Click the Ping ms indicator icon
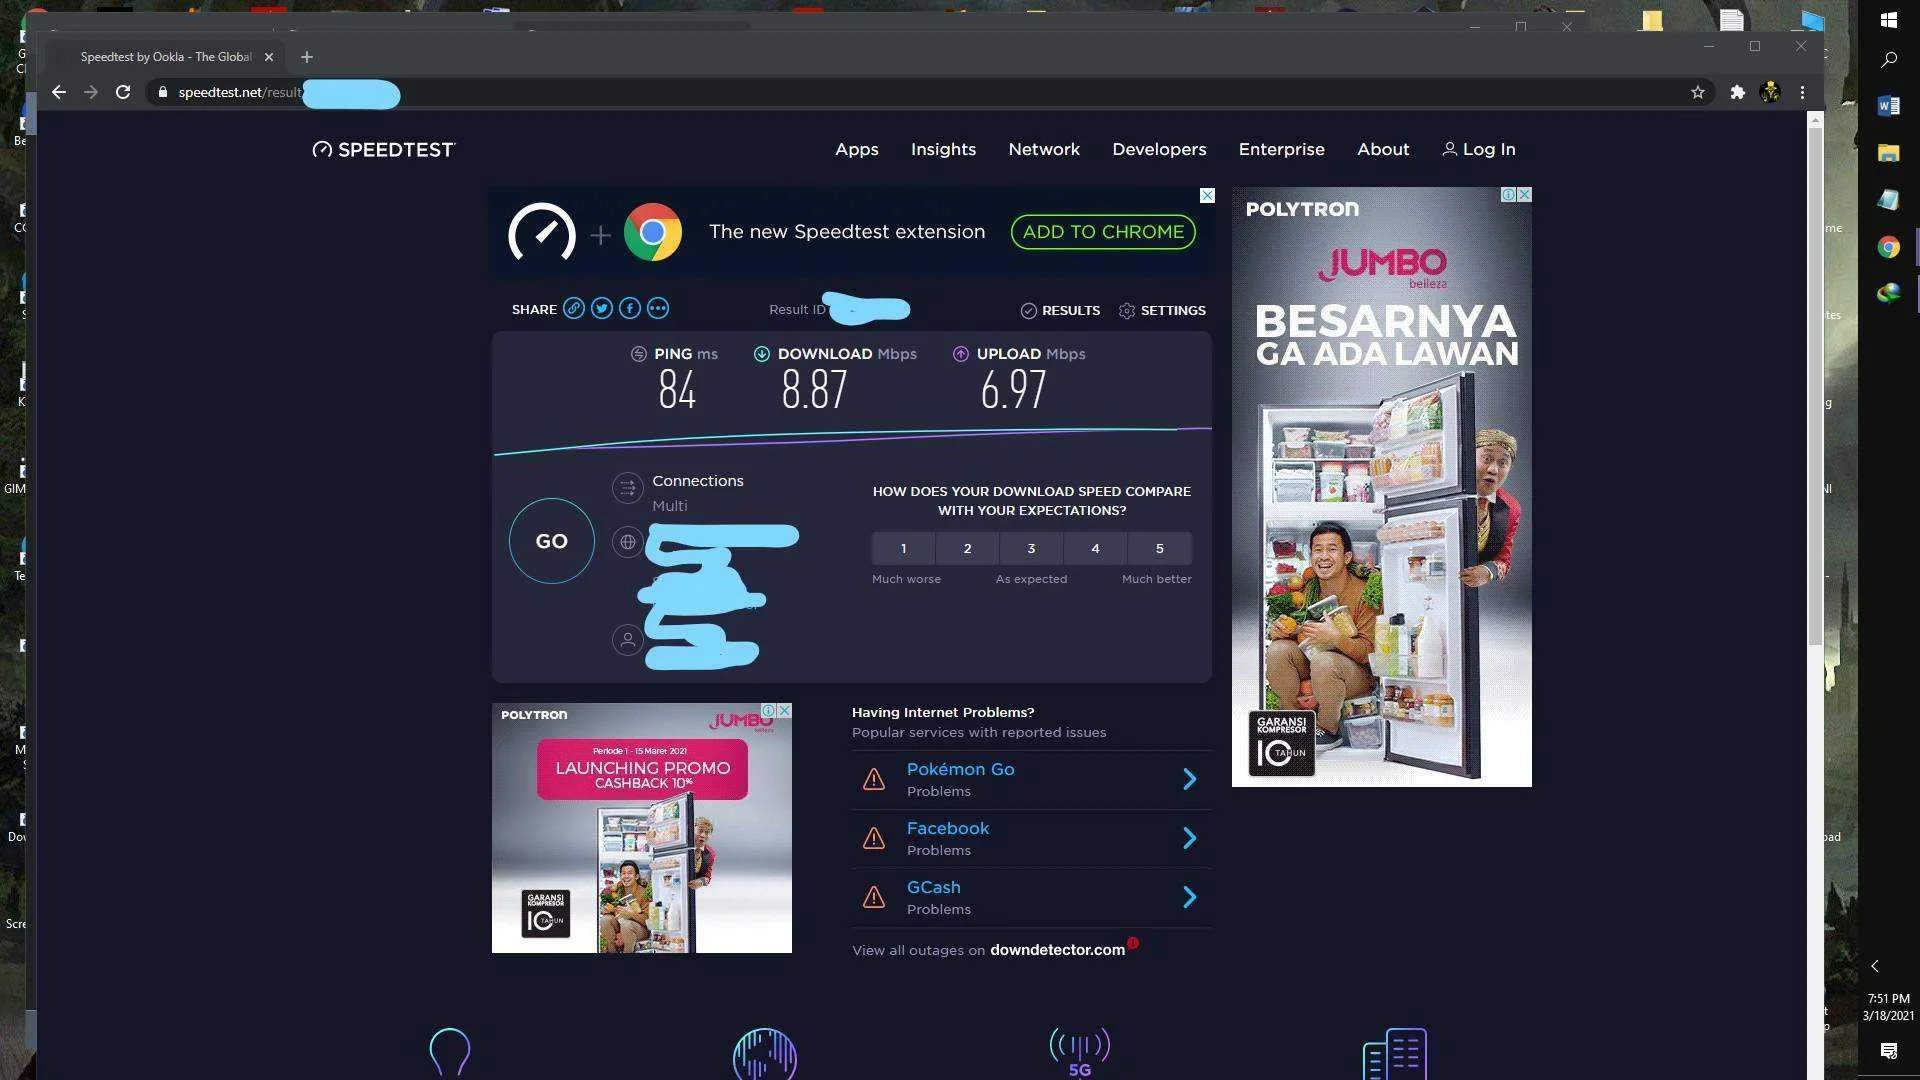 (x=639, y=354)
